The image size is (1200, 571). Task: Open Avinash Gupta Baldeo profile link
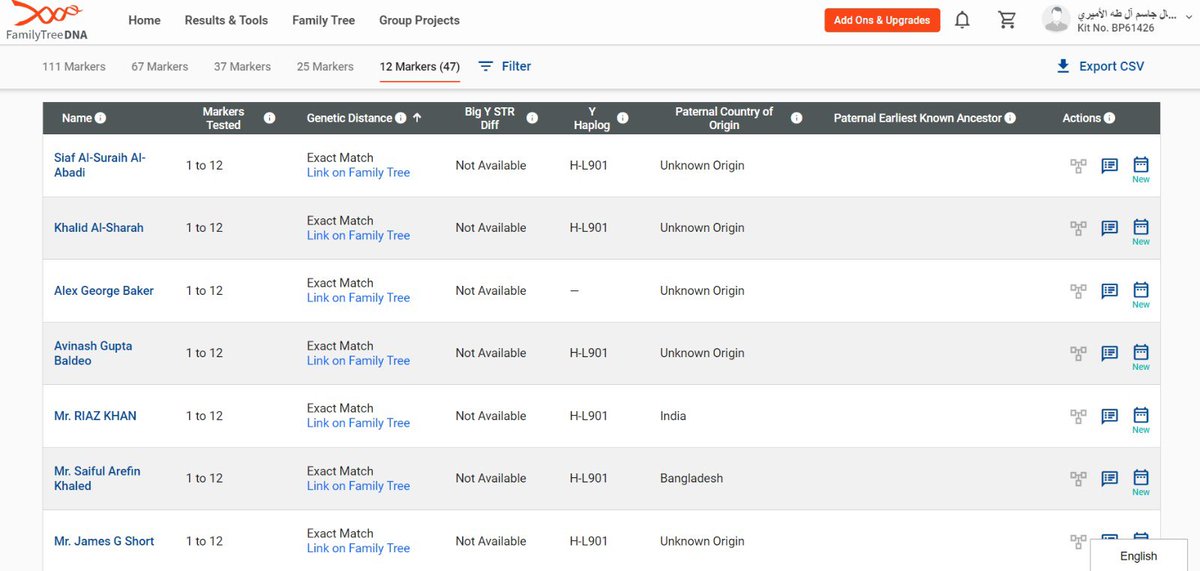pyautogui.click(x=93, y=353)
